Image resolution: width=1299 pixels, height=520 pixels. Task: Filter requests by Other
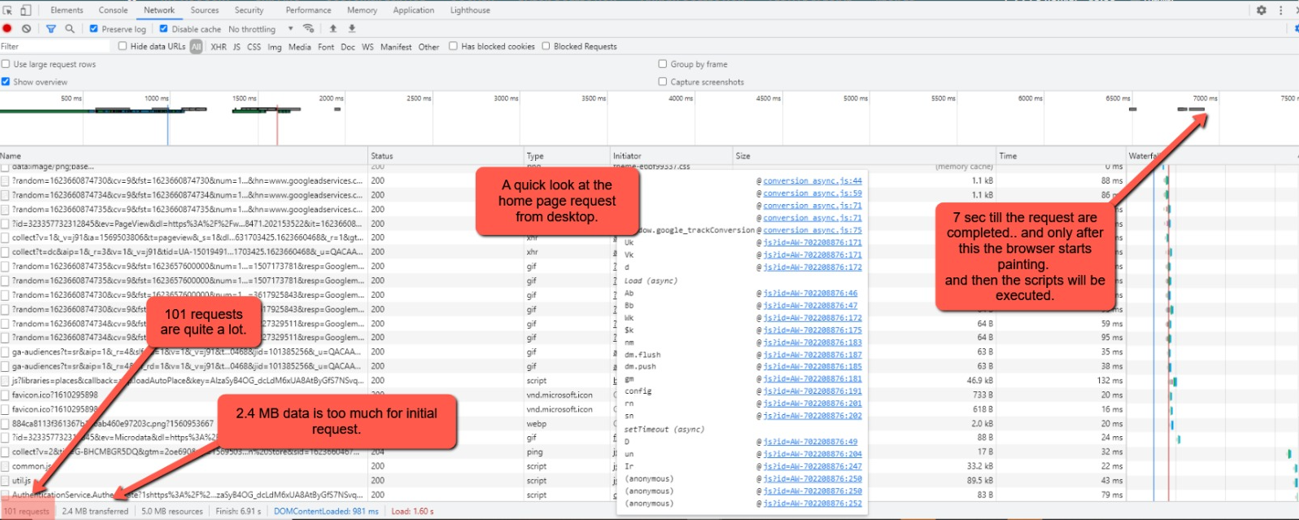pyautogui.click(x=429, y=46)
